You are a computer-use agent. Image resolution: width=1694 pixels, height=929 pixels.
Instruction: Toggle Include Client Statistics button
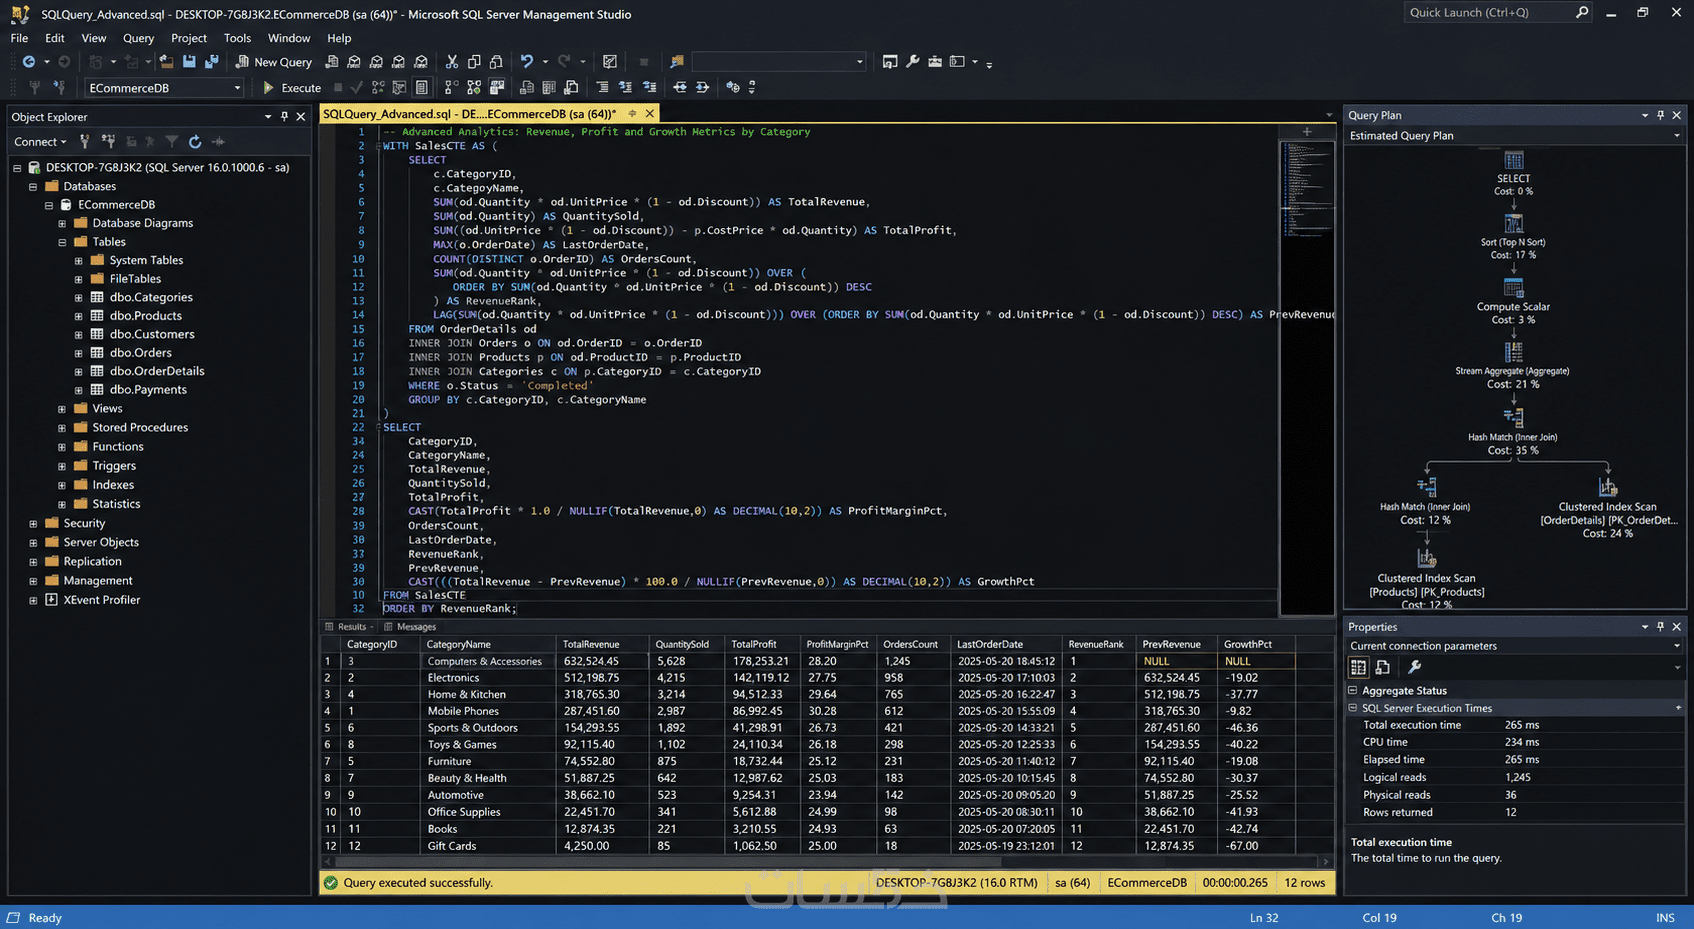pos(496,88)
